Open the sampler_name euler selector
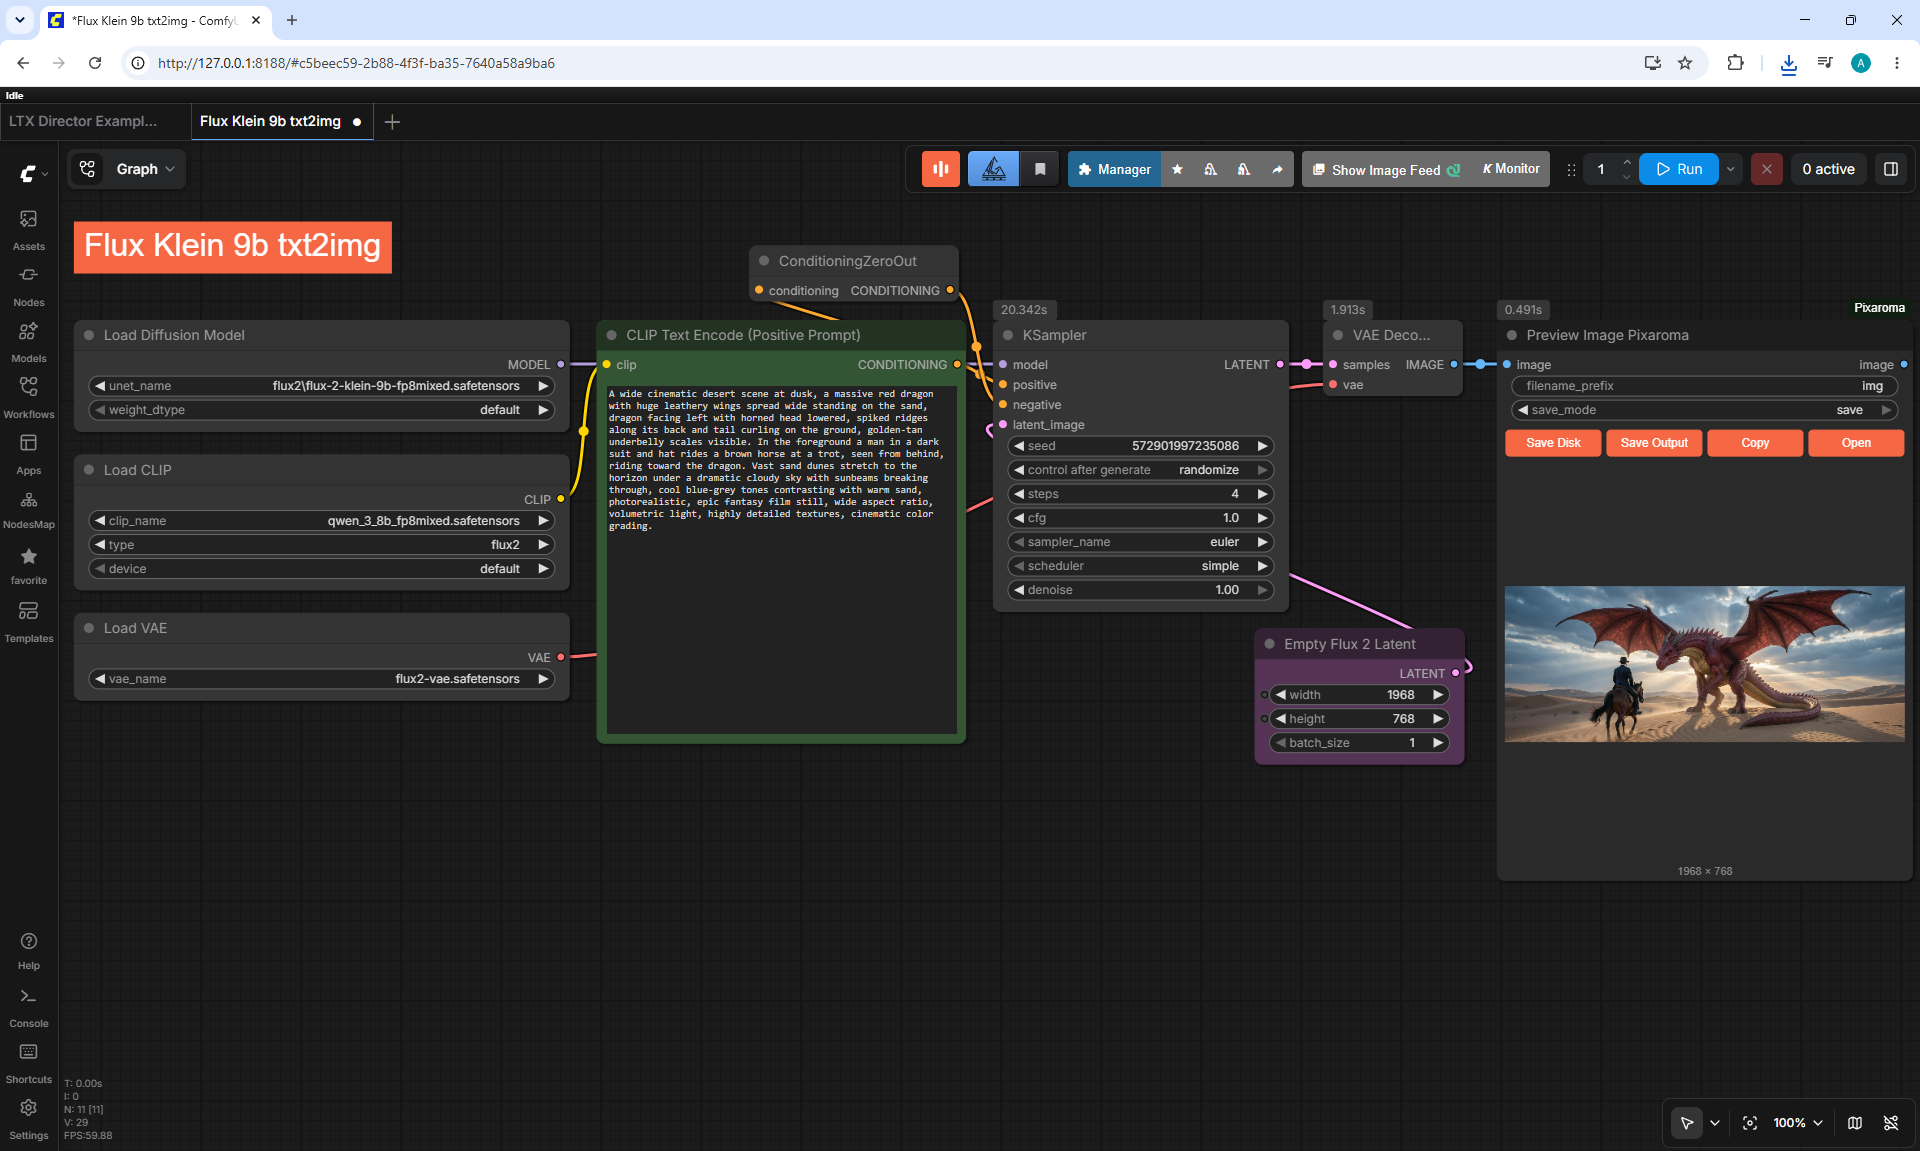 [1141, 542]
